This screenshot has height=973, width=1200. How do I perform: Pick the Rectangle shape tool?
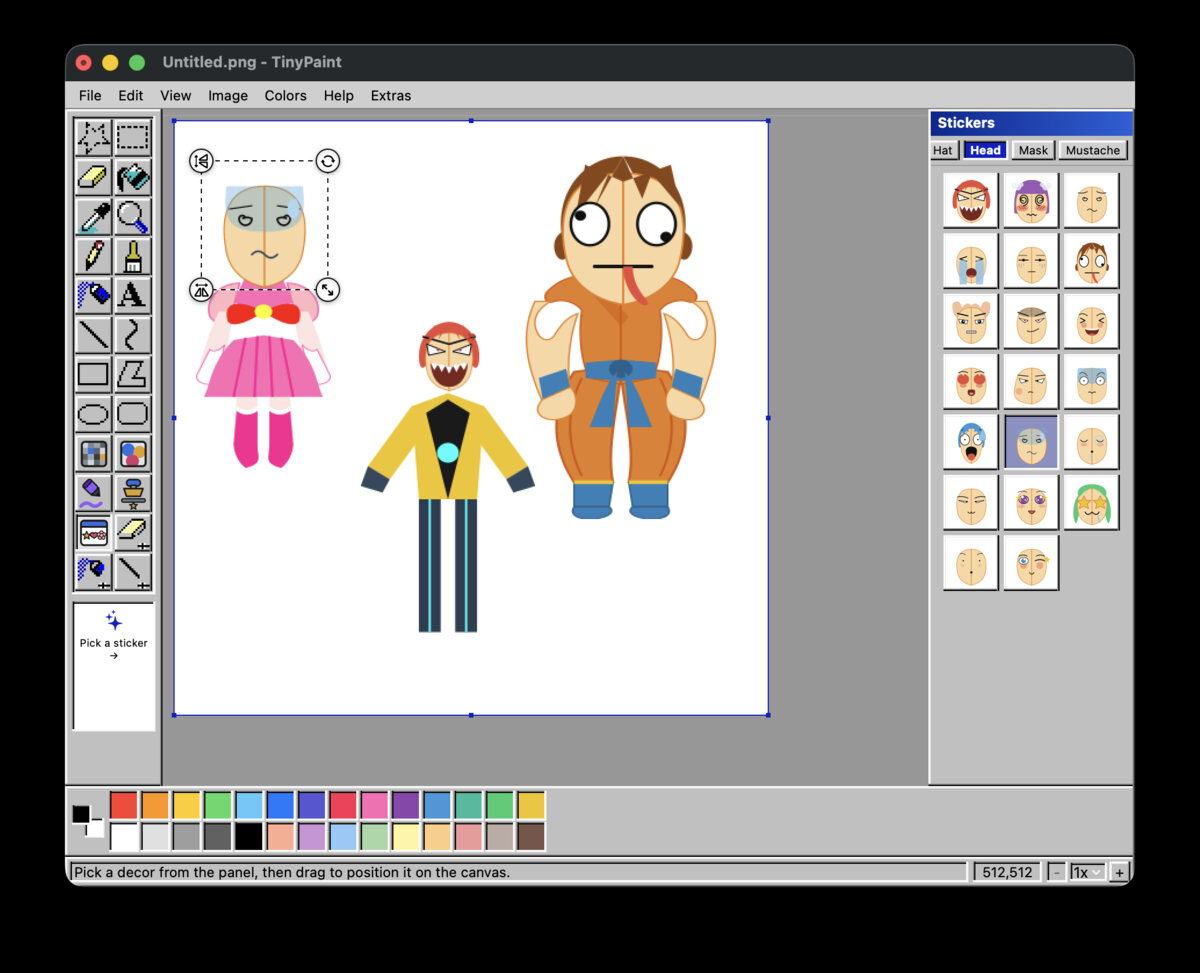tap(93, 374)
